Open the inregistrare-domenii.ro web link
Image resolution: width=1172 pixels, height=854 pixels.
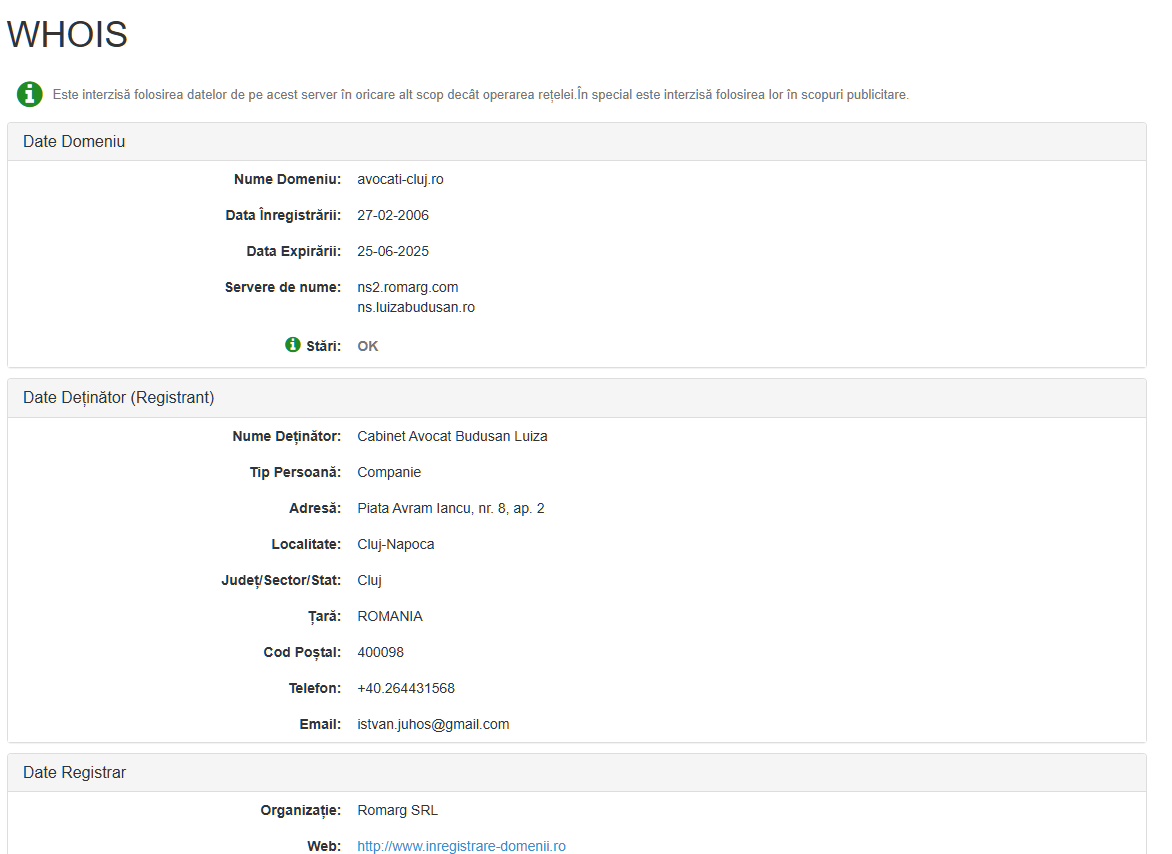point(461,846)
